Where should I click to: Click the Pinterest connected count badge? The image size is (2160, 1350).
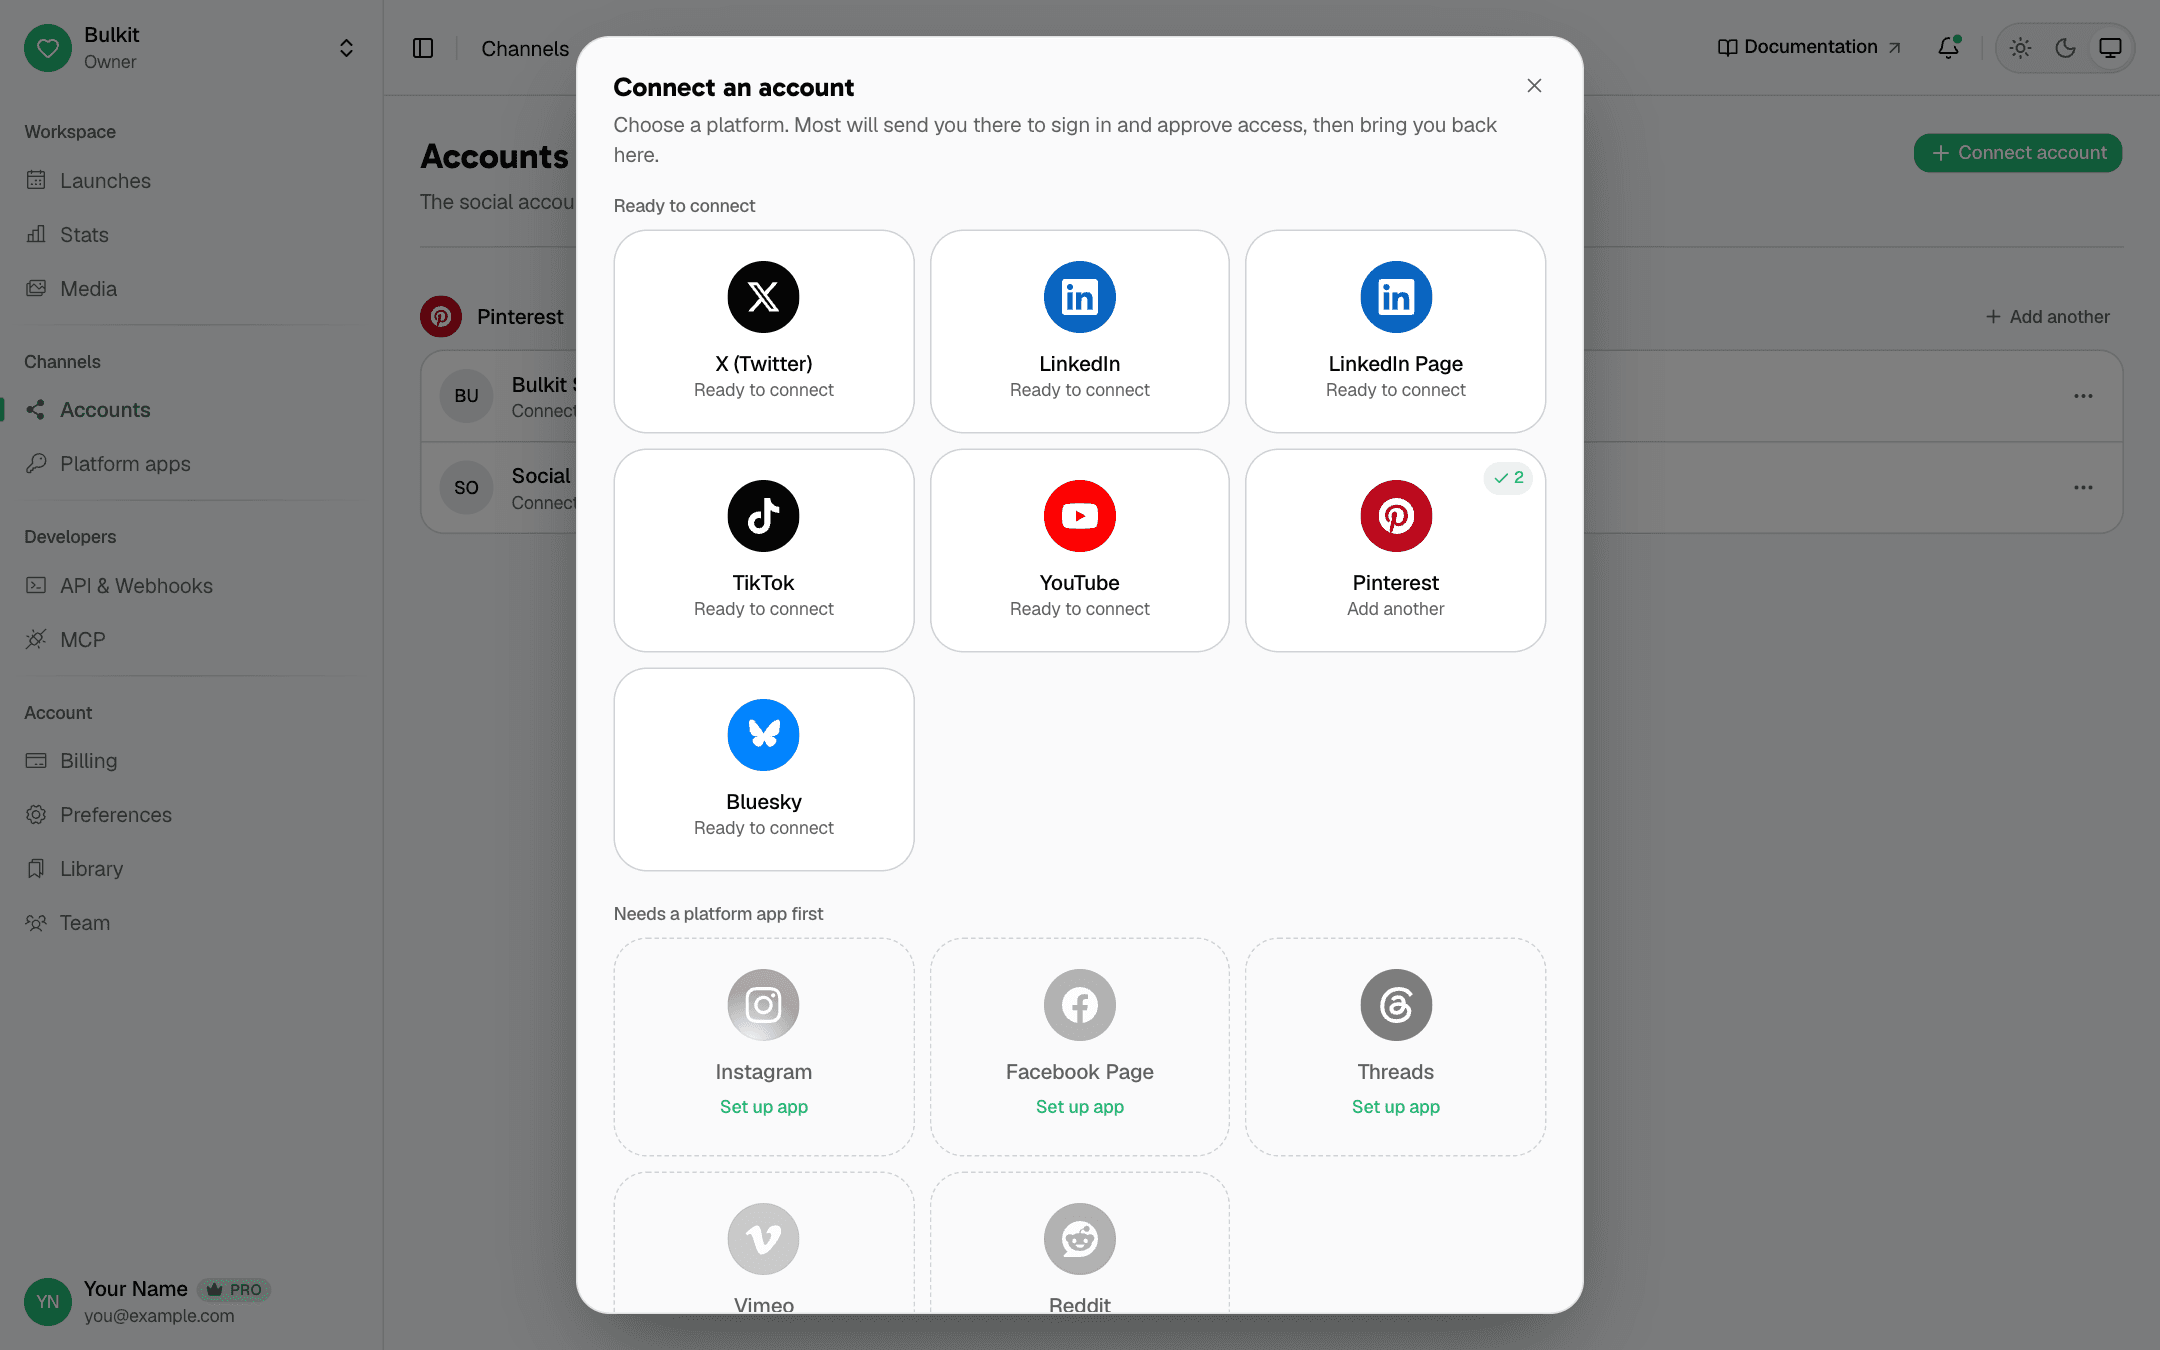click(1508, 478)
